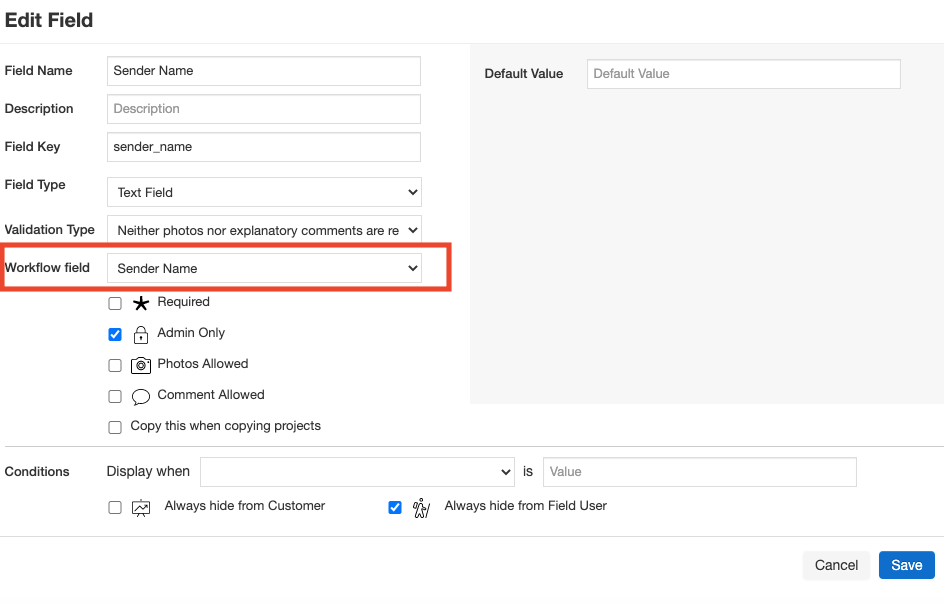Click the camera icon beside Photos Allowed
Image resolution: width=944 pixels, height=605 pixels.
(140, 364)
